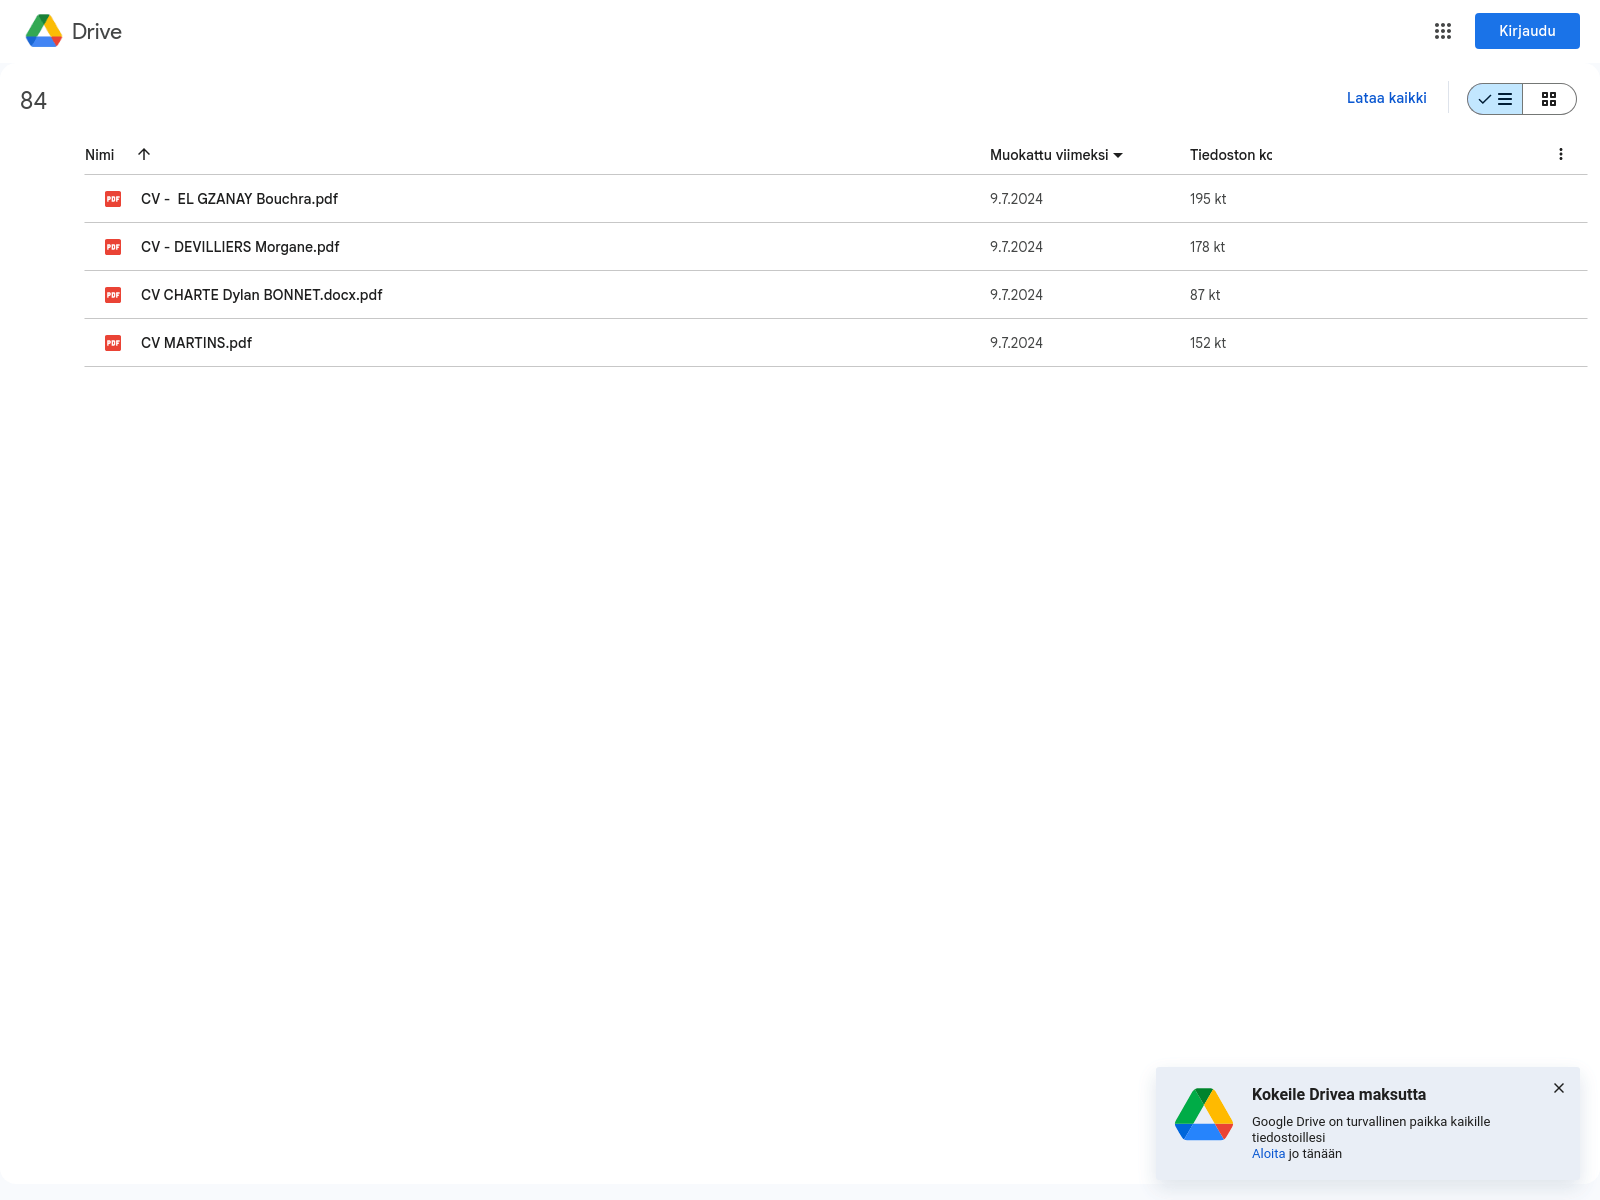This screenshot has width=1600, height=1200.
Task: Click the 178 kt file size
Action: 1207,247
